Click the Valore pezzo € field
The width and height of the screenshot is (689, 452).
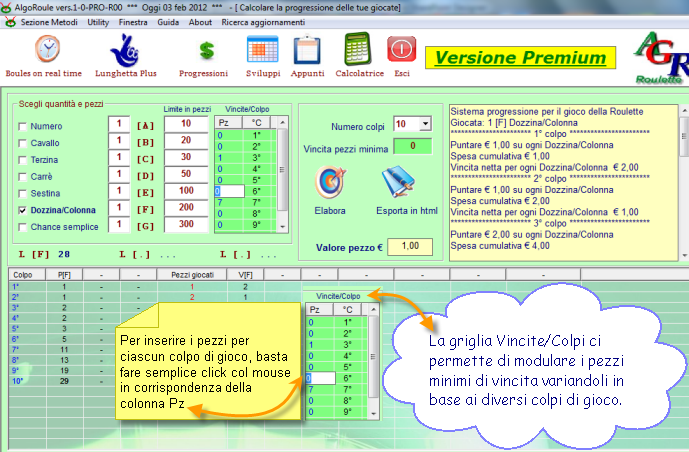(x=410, y=246)
